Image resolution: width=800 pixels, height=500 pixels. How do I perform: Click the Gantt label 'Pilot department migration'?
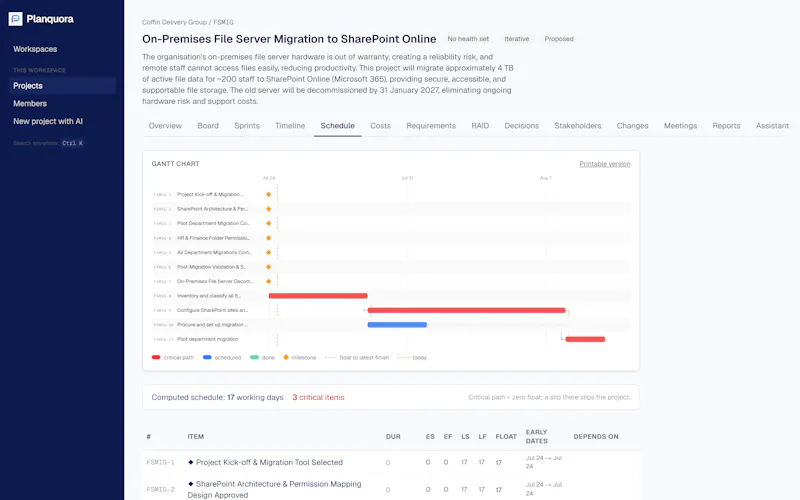pos(208,339)
